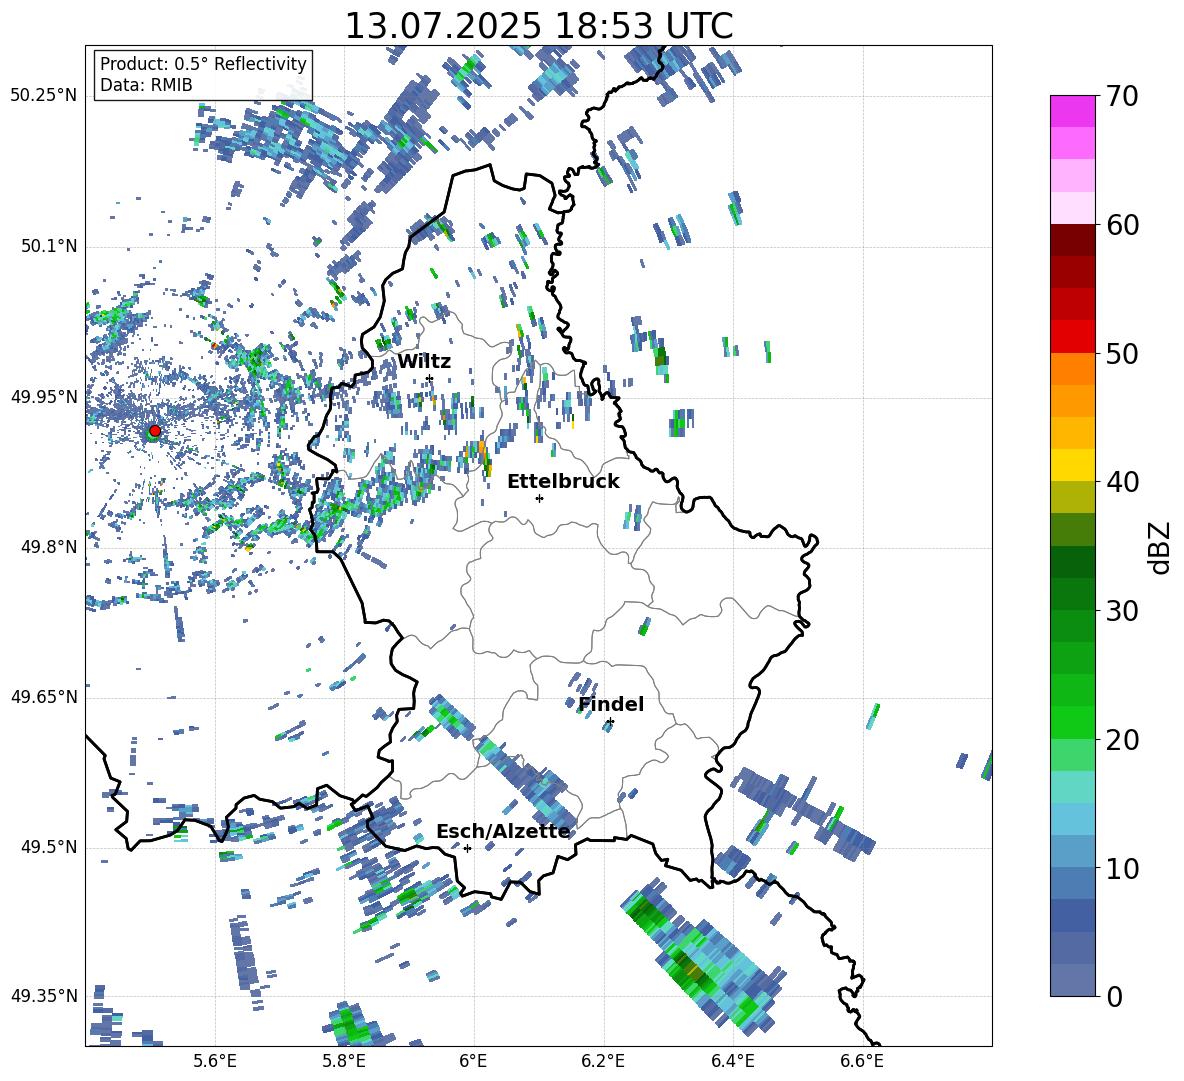Click the 49.8°N latitude label
Screen dimensions: 1184x1081
[x=48, y=547]
